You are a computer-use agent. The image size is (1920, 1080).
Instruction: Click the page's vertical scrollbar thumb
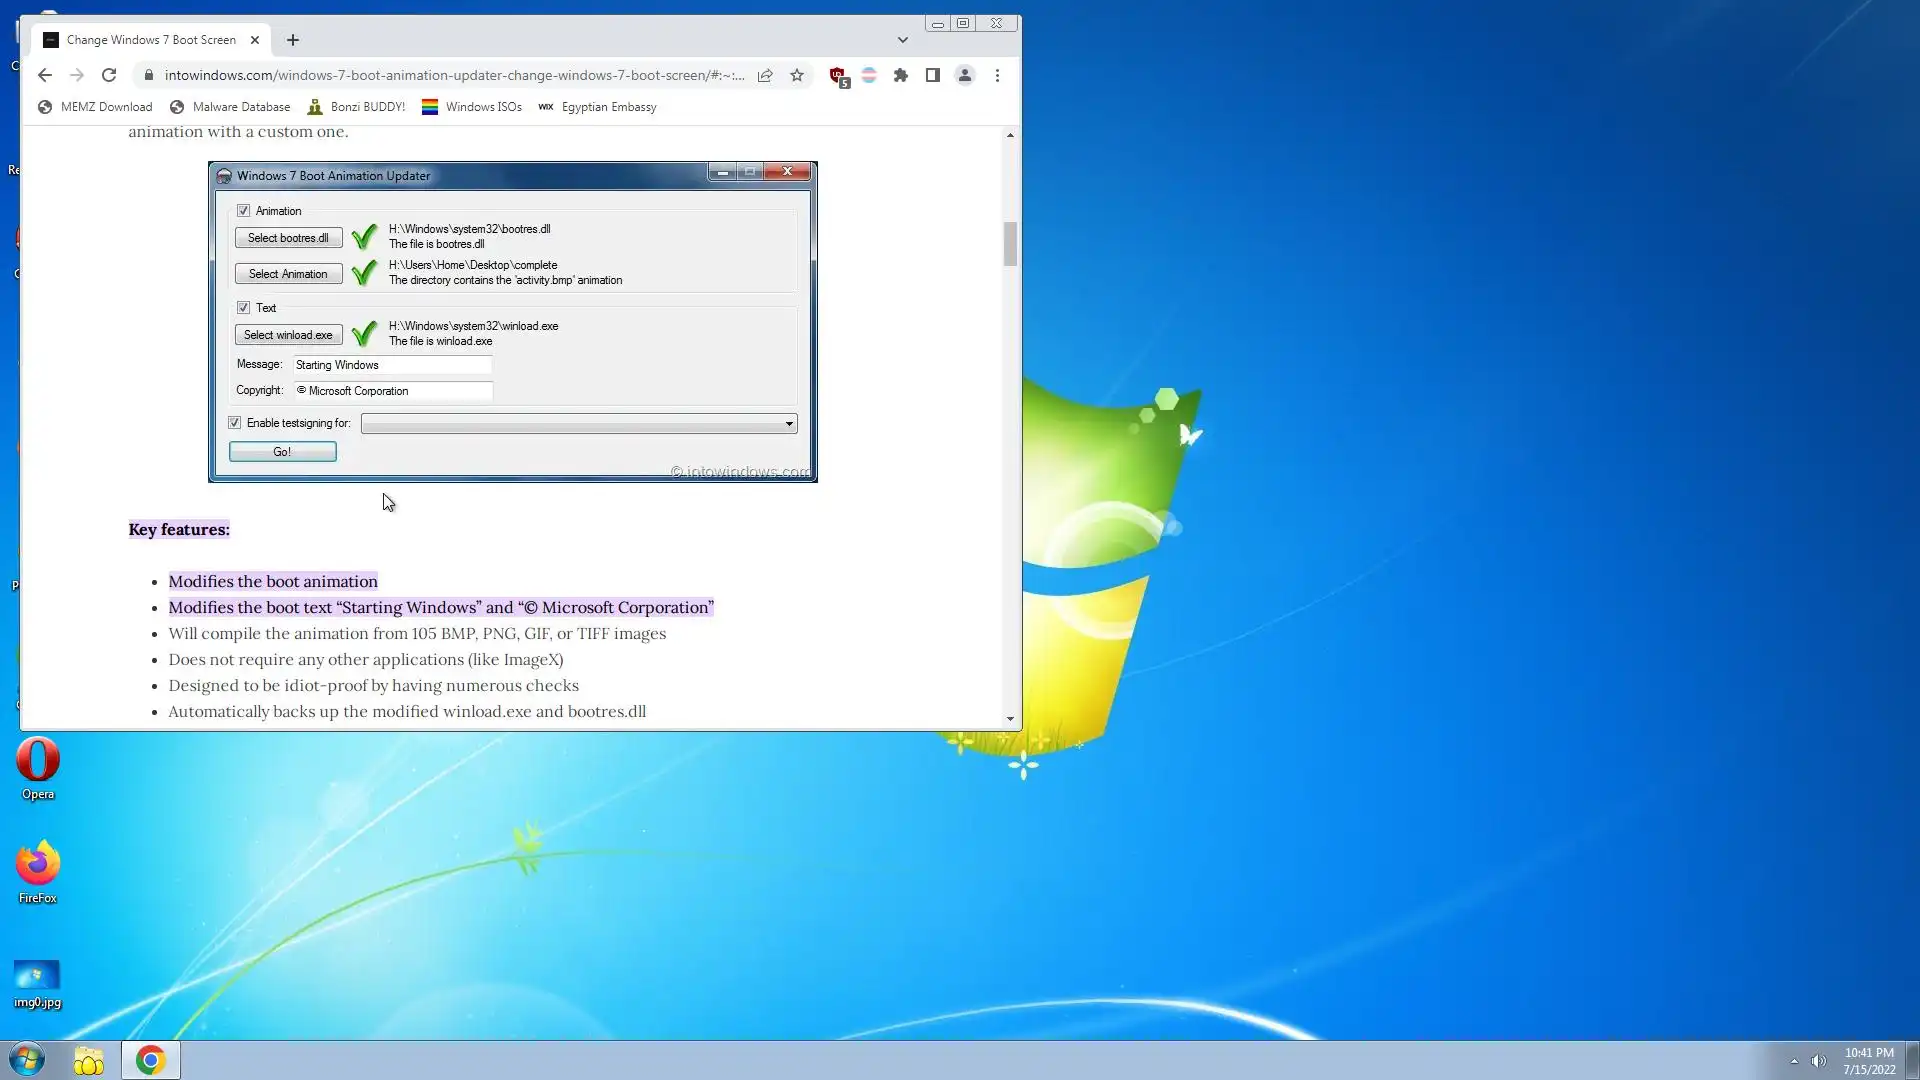click(x=1010, y=243)
